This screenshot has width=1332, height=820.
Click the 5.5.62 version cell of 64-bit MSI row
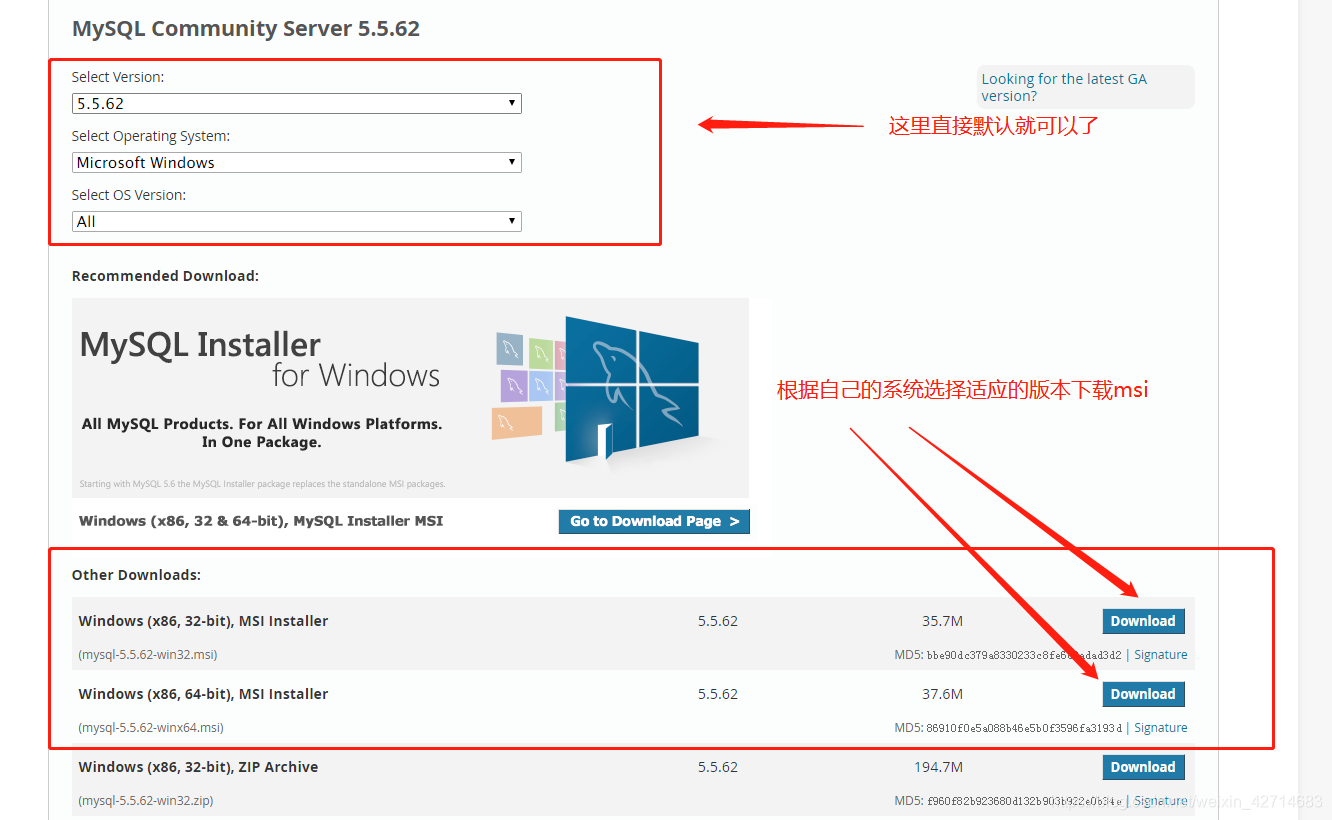coord(718,694)
